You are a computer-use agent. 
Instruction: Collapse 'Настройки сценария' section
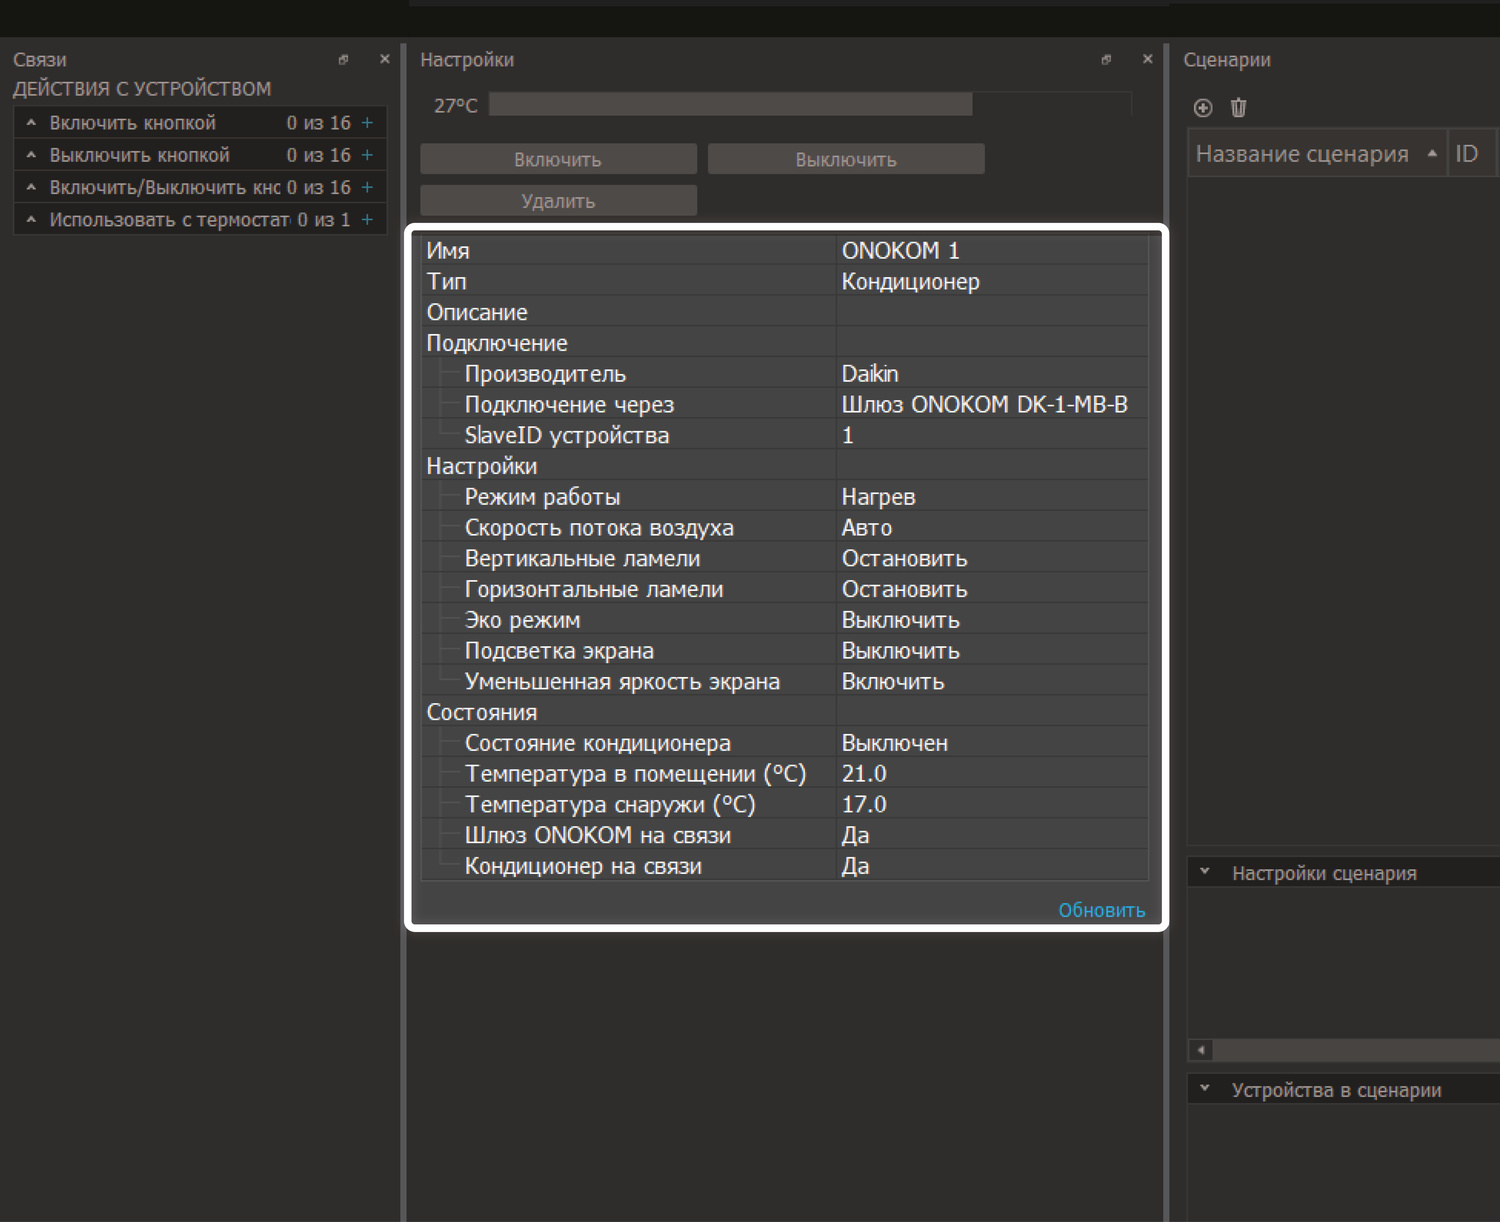tap(1205, 872)
